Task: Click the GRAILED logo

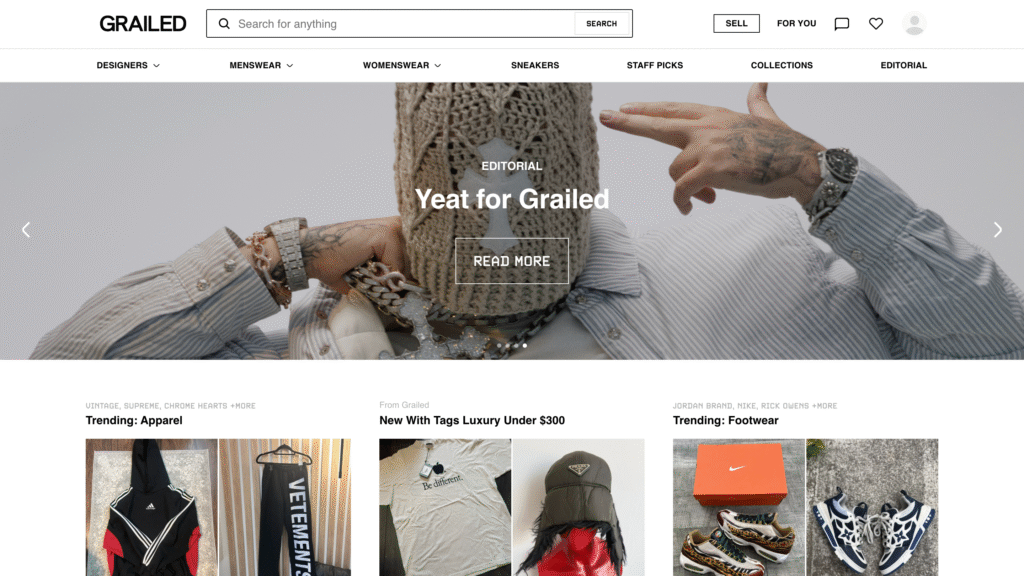Action: pyautogui.click(x=143, y=24)
